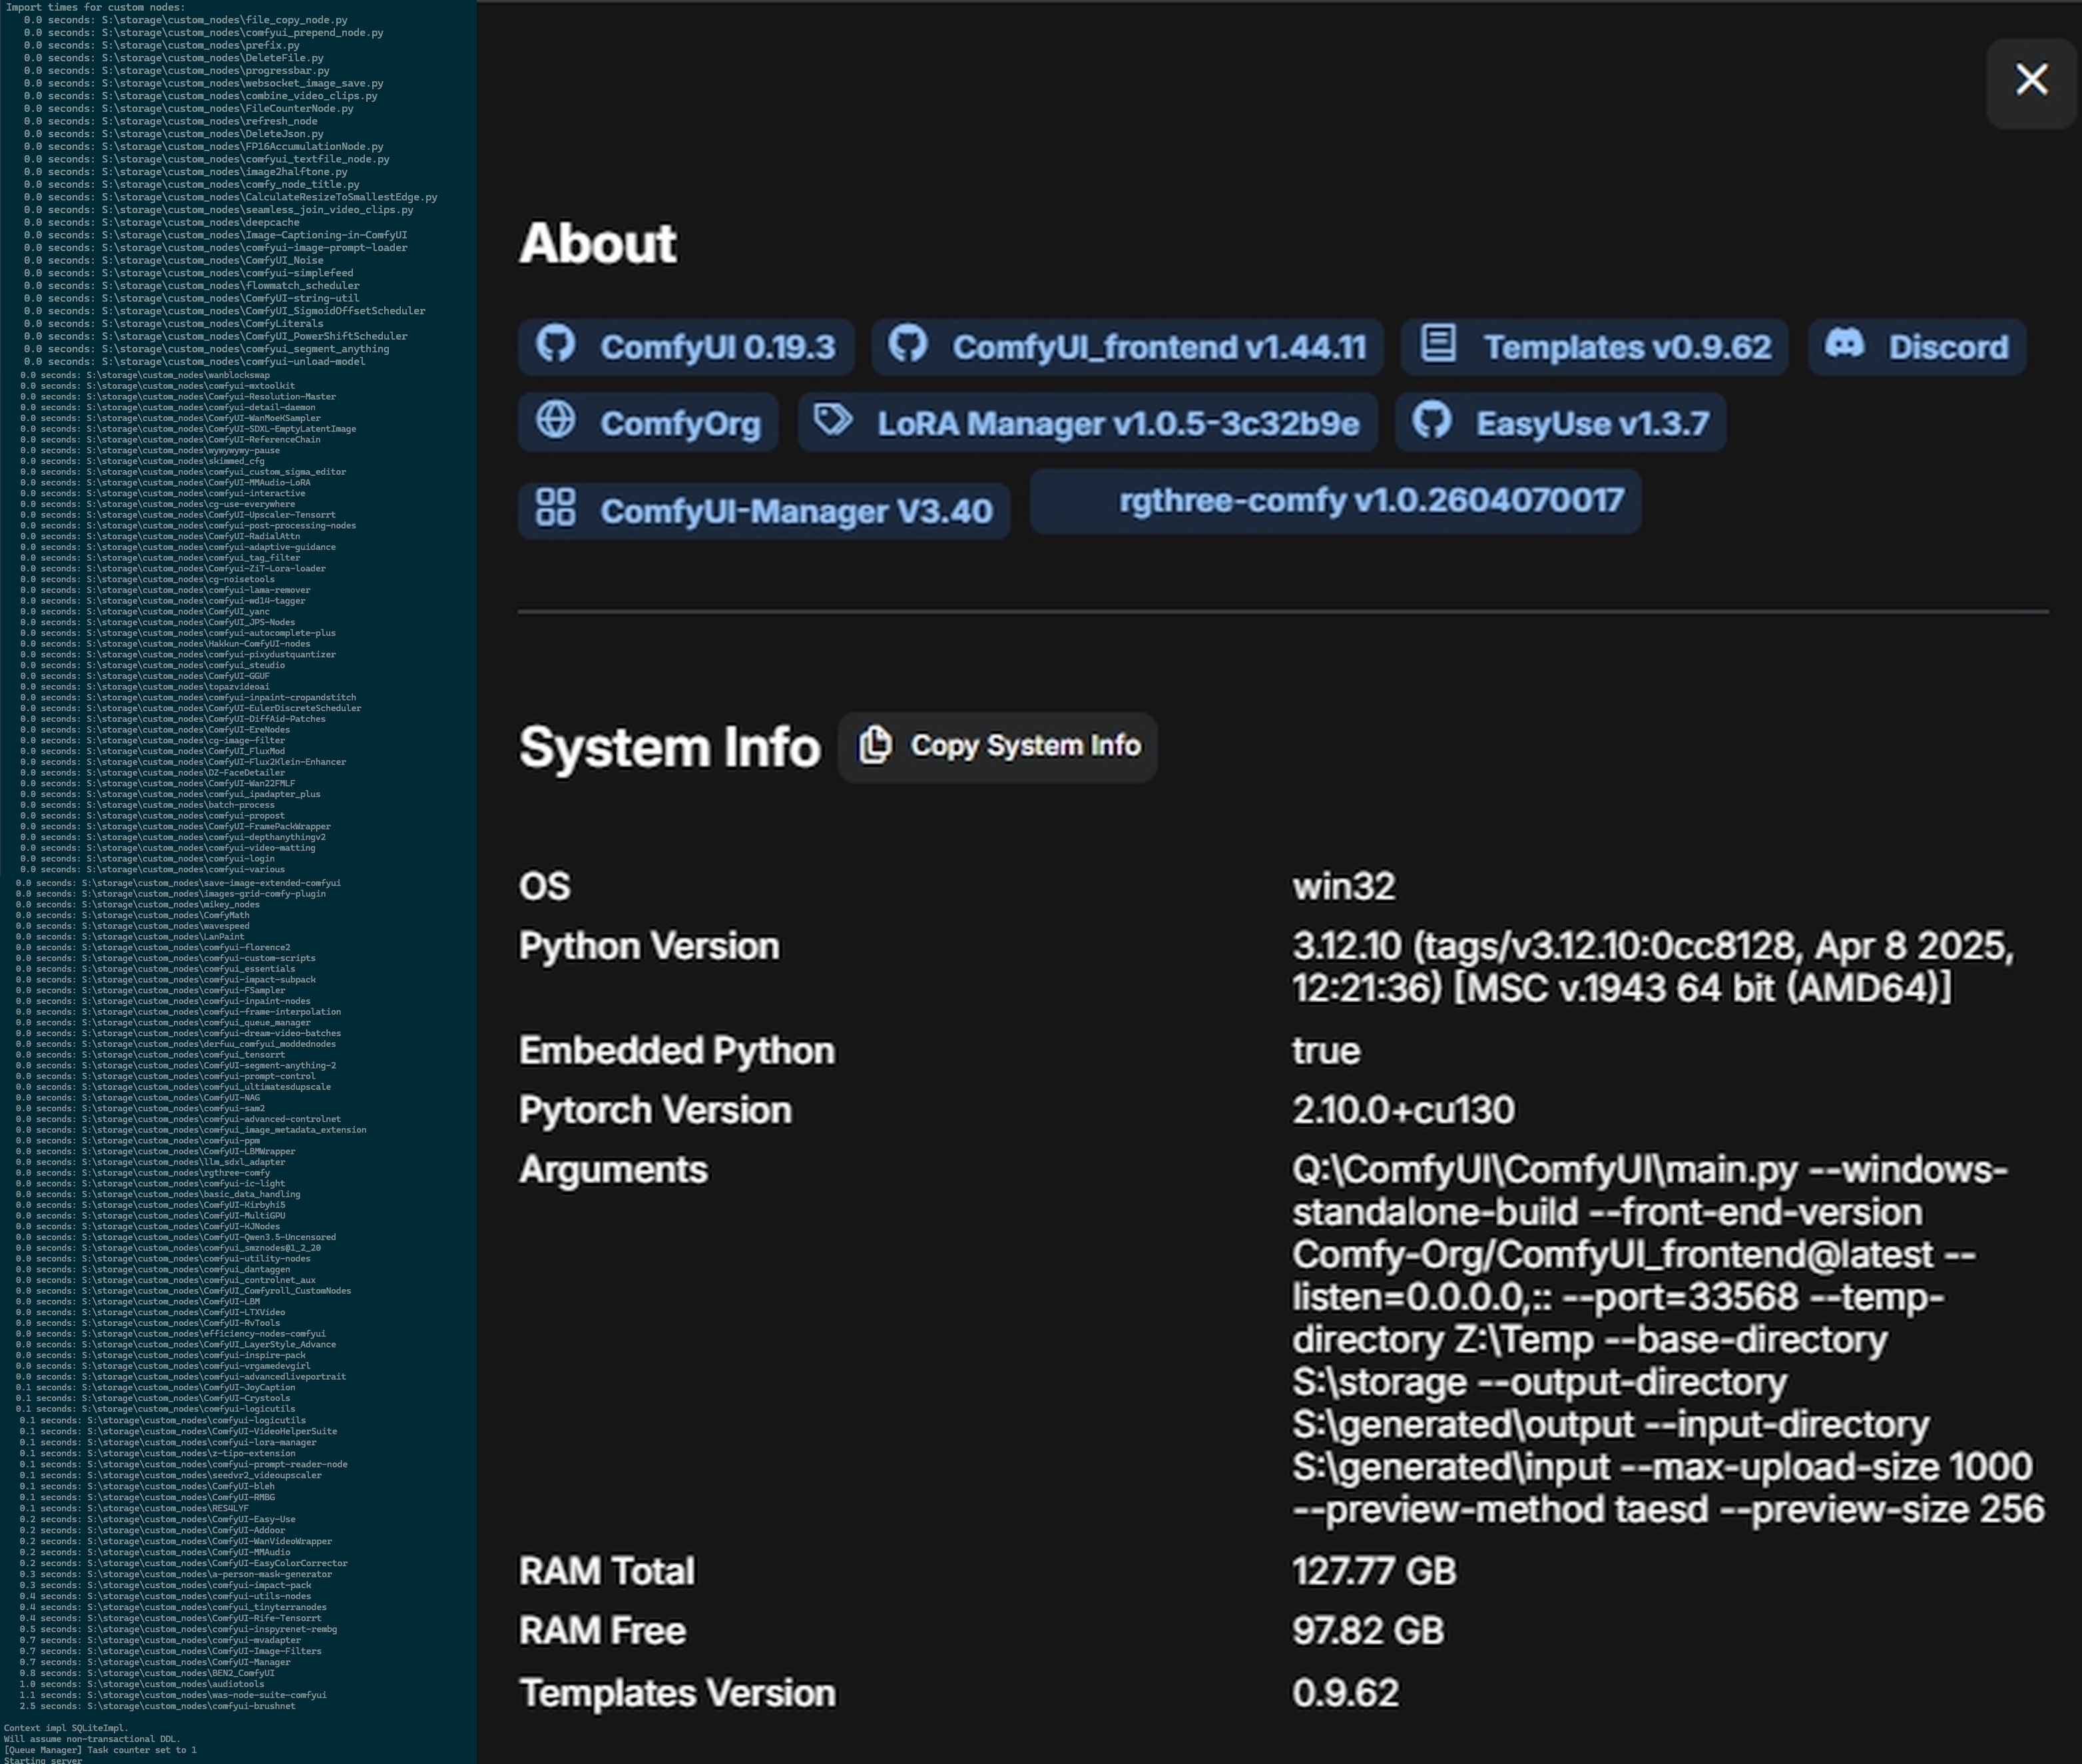Open Discord via its logo icon

click(1844, 344)
